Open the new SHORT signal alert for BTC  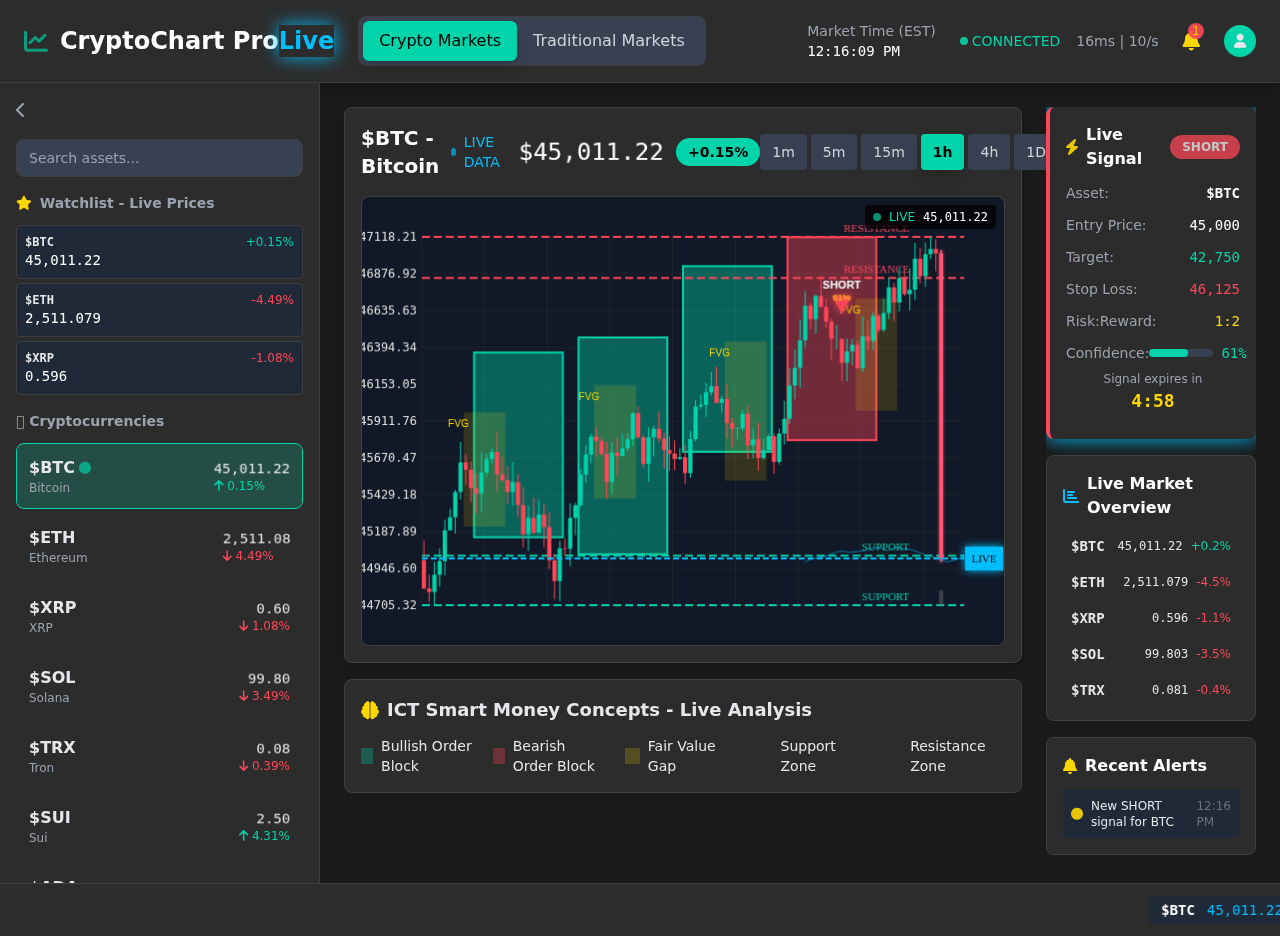(1150, 813)
